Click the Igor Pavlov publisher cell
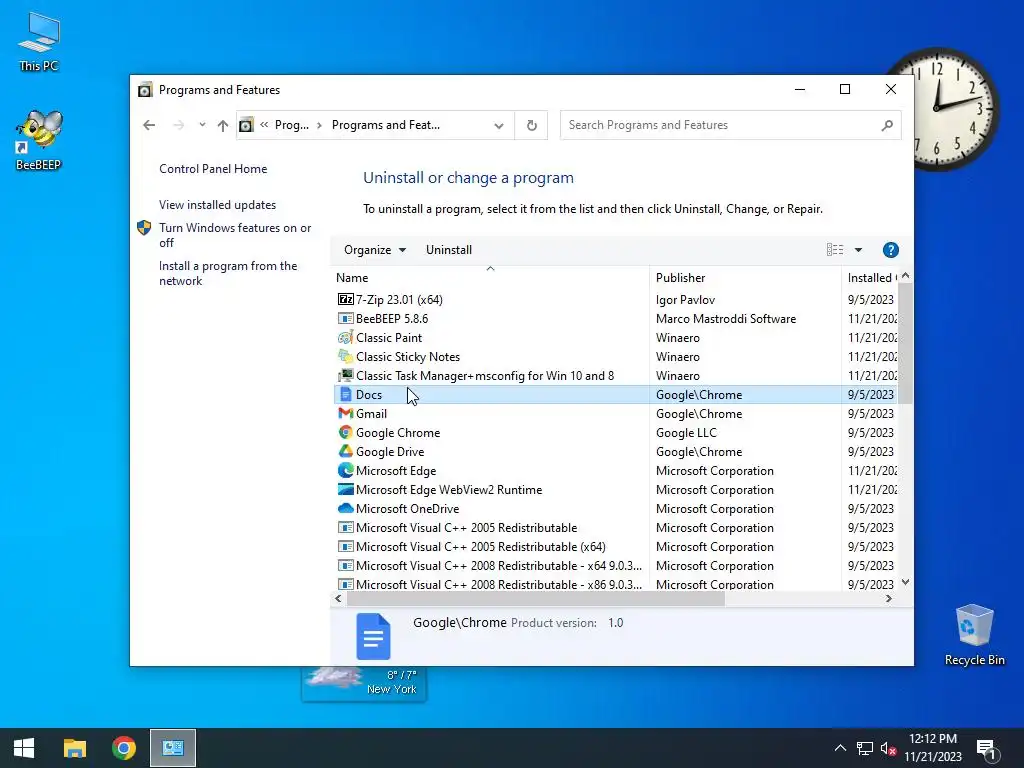Viewport: 1024px width, 768px height. coord(685,300)
